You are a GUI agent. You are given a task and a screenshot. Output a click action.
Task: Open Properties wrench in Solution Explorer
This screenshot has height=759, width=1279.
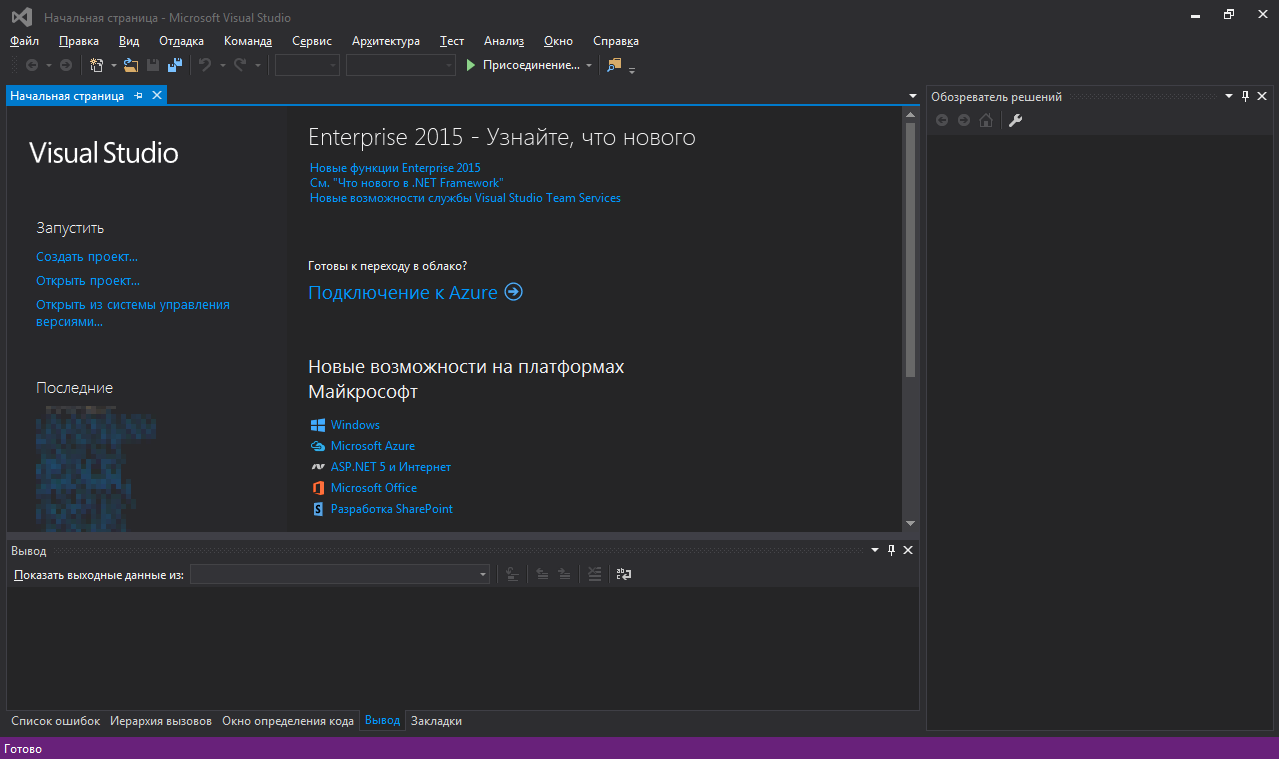(x=1015, y=121)
